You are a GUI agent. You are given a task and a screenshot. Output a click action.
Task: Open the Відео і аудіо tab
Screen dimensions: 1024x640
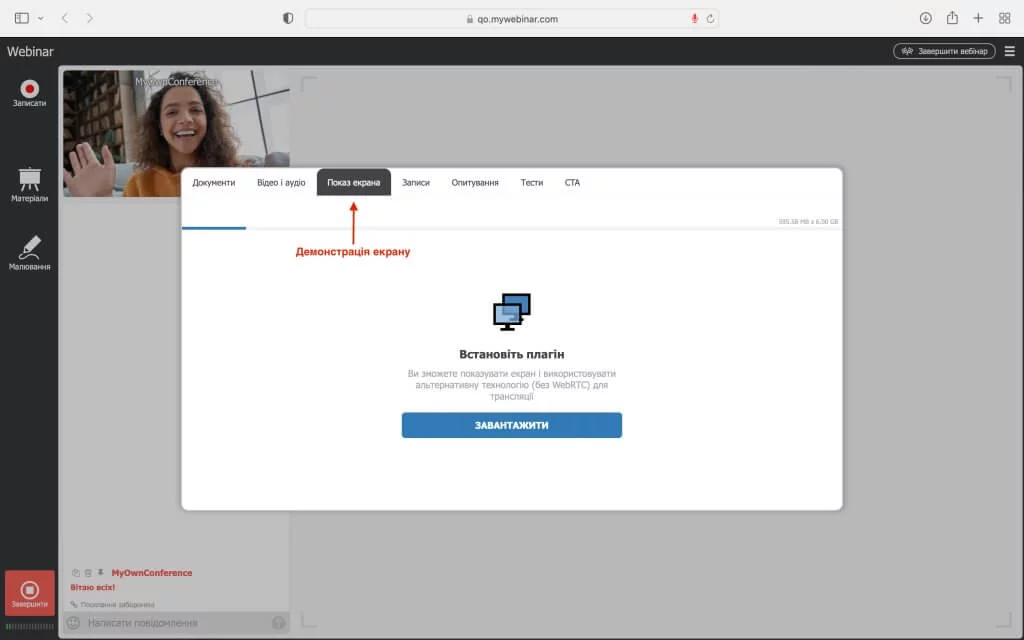[281, 183]
